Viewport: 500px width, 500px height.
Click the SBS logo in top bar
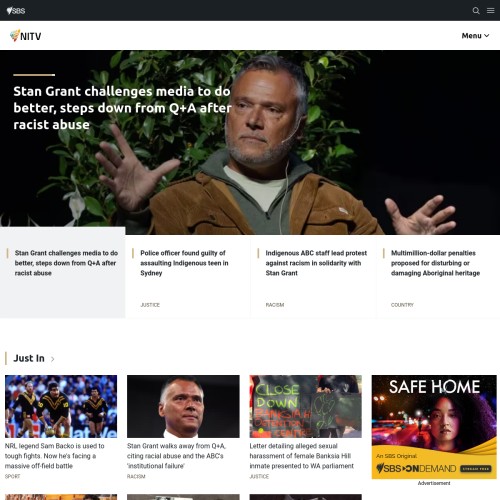16,11
